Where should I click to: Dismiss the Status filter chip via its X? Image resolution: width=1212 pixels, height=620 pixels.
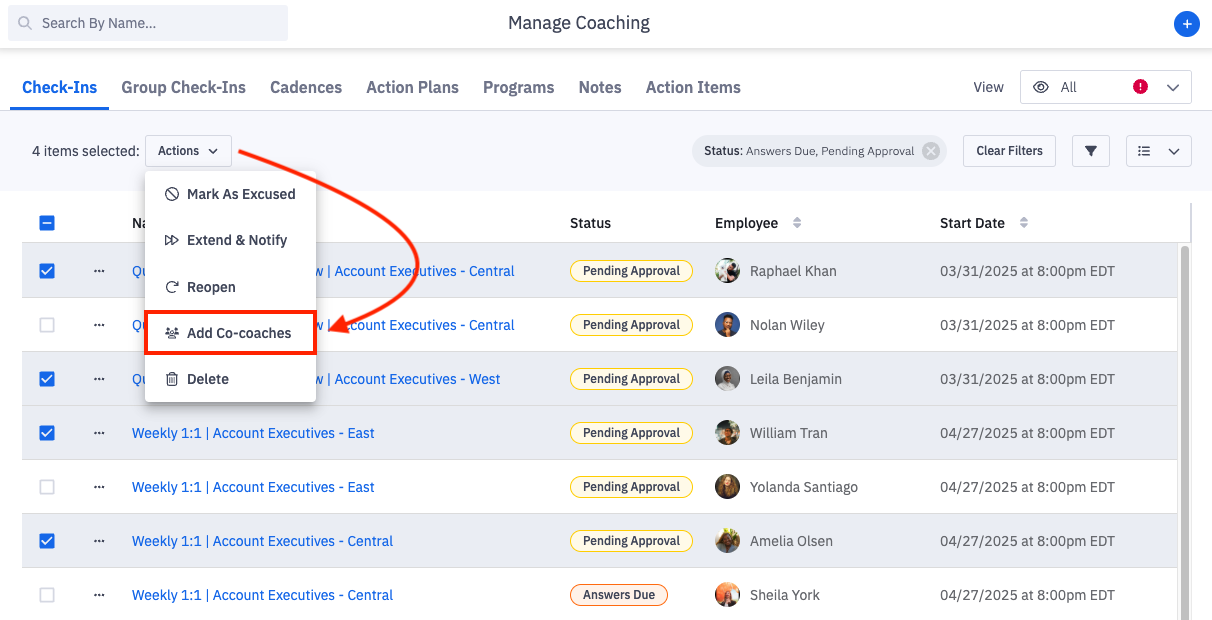(x=930, y=150)
